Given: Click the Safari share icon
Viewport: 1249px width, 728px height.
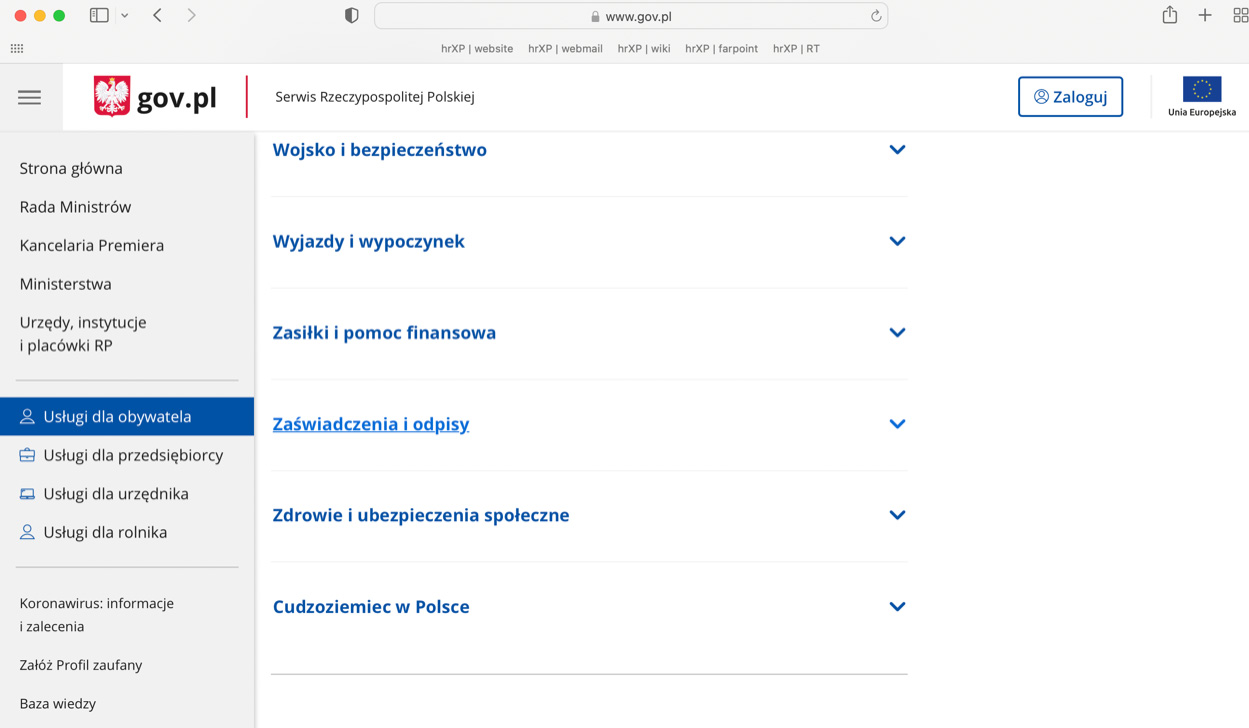Looking at the screenshot, I should 1169,15.
